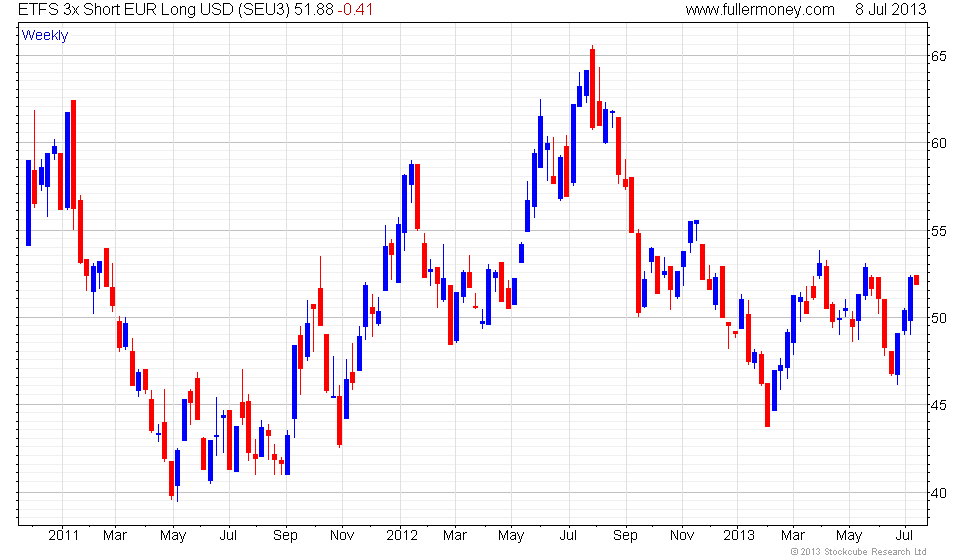Click the Nov label before 2013
This screenshot has height=560, width=980.
(682, 536)
